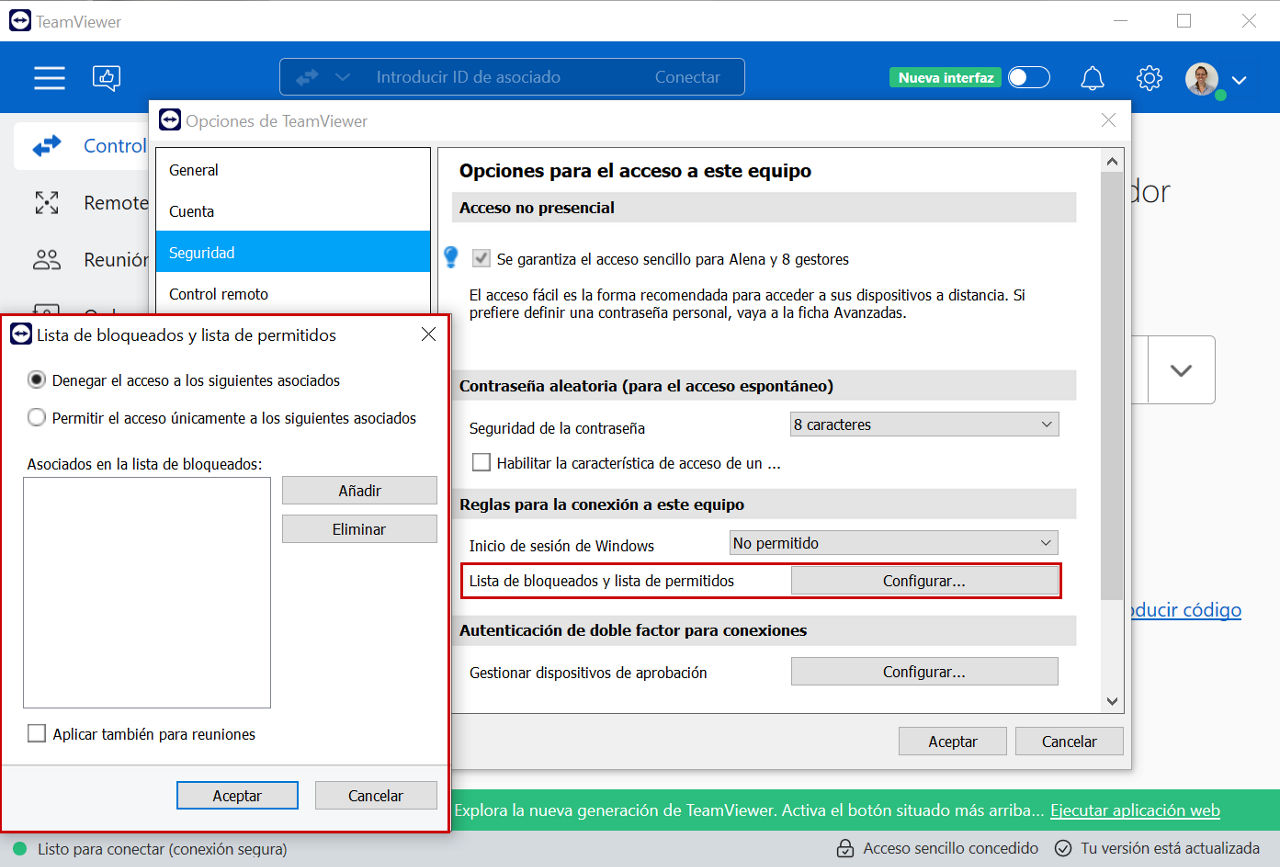The width and height of the screenshot is (1280, 867).
Task: Click the checkmark version updated icon
Action: pos(1063,849)
